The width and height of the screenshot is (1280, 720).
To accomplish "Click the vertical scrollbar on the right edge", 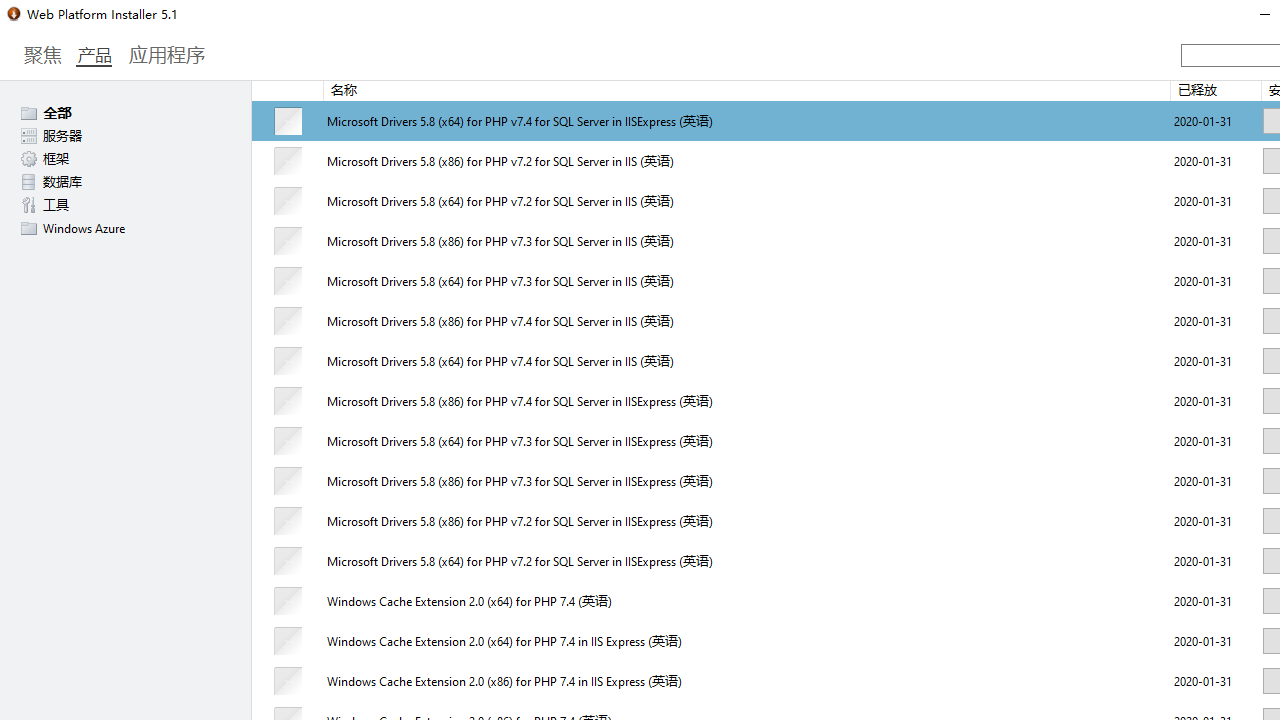I will (1276, 400).
